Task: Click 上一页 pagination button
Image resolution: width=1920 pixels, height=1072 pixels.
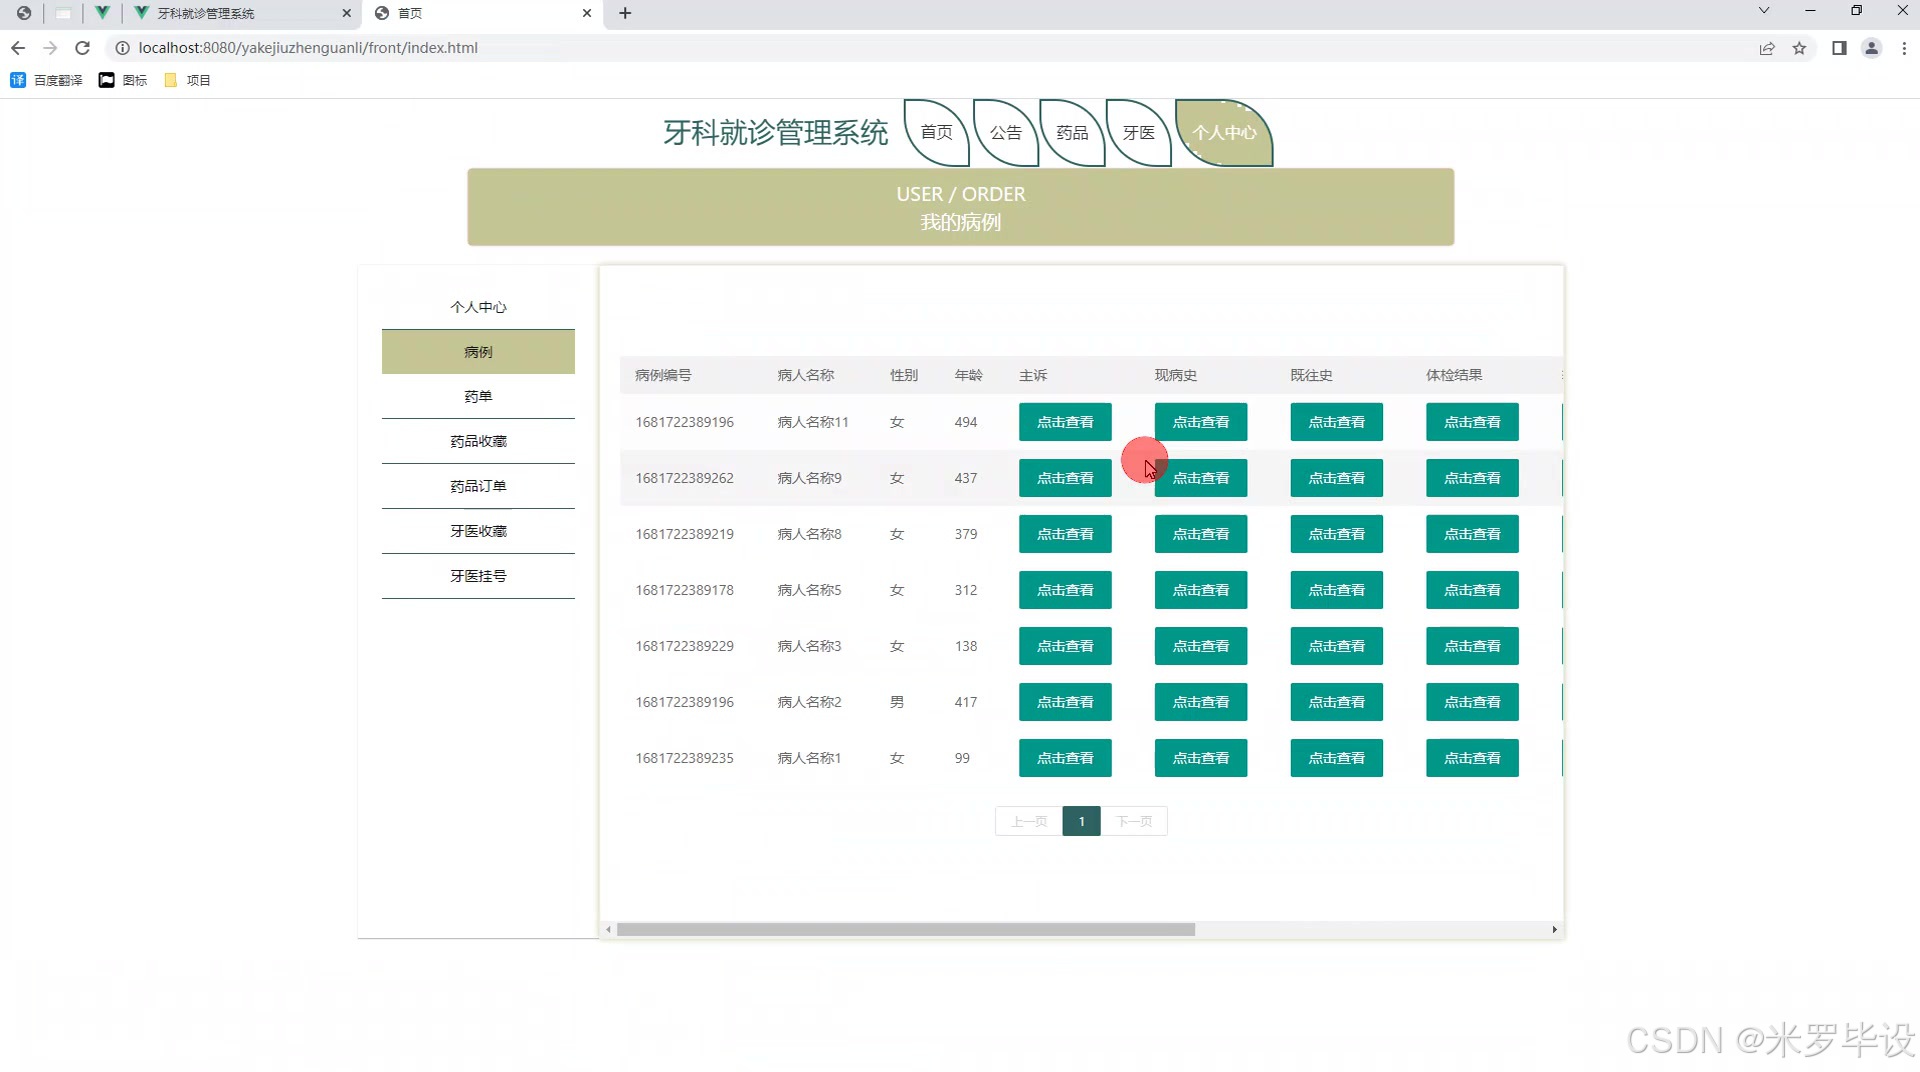Action: (1028, 821)
